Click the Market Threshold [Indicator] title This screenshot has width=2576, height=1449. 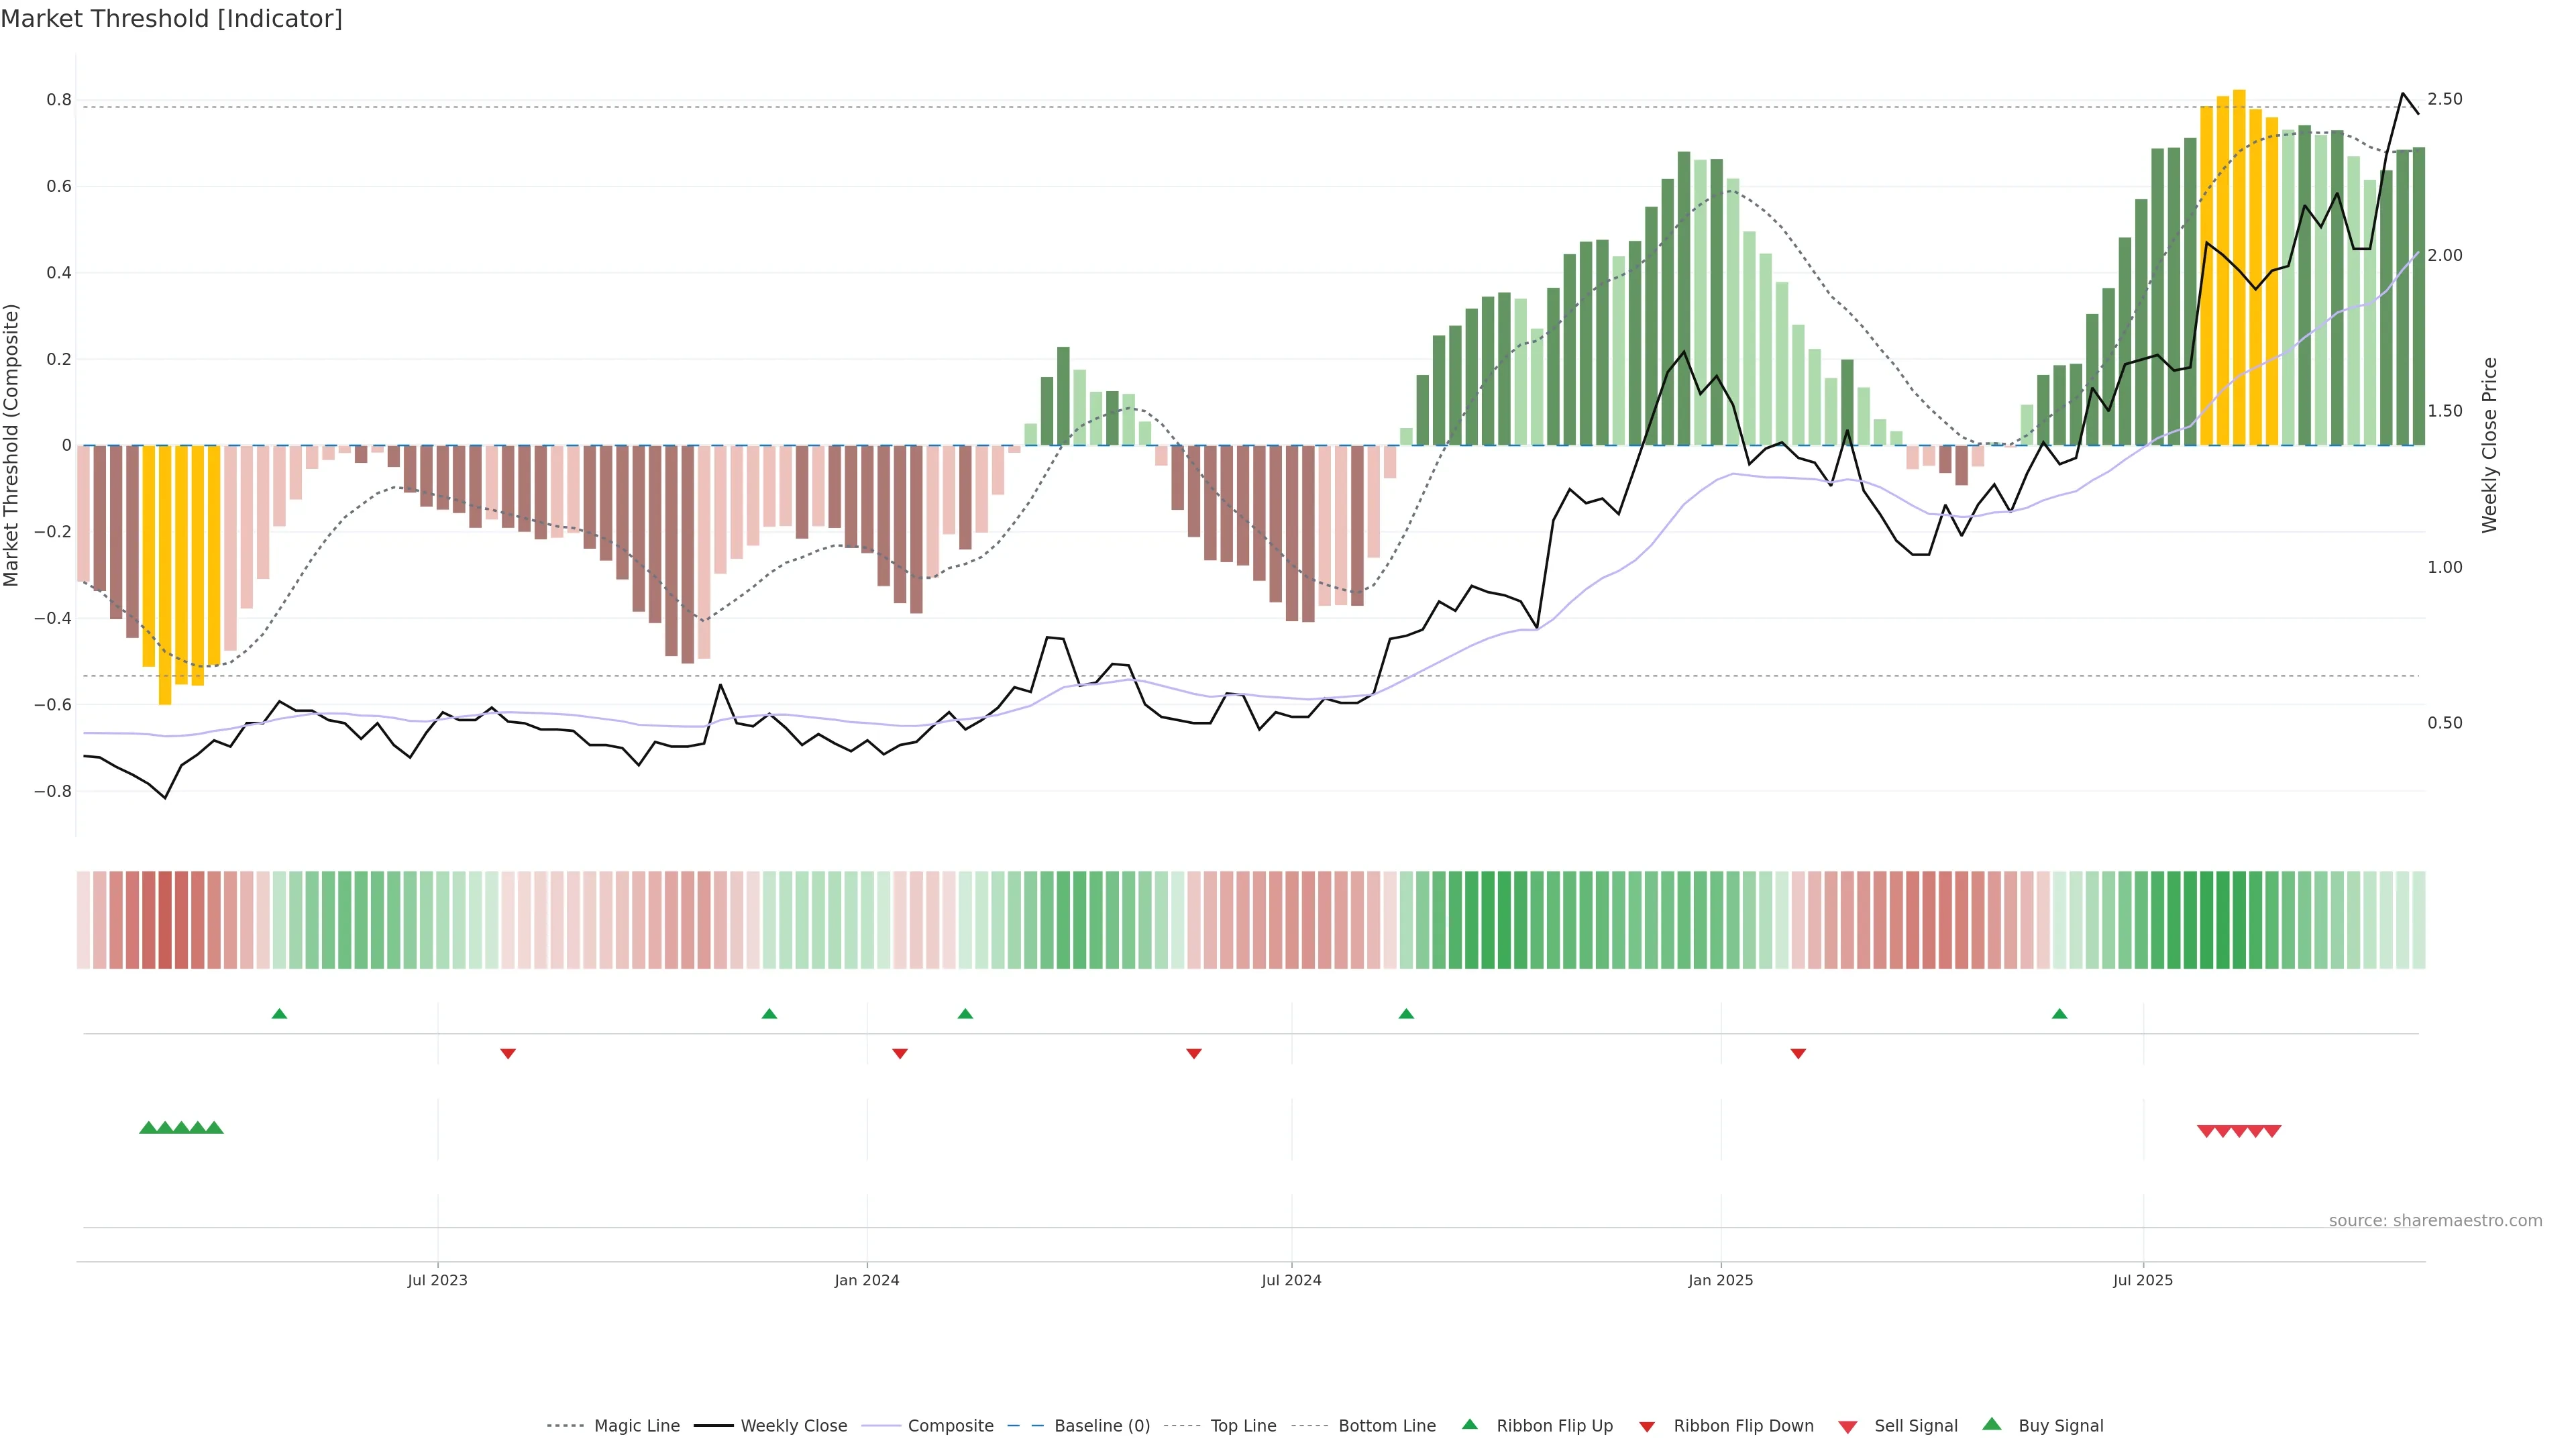coord(171,19)
